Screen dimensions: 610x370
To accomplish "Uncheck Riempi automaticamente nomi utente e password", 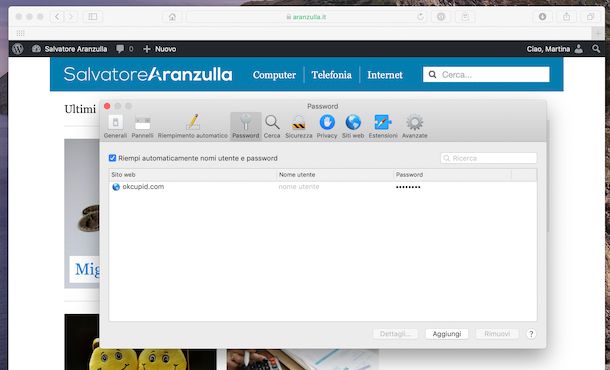I will 112,158.
